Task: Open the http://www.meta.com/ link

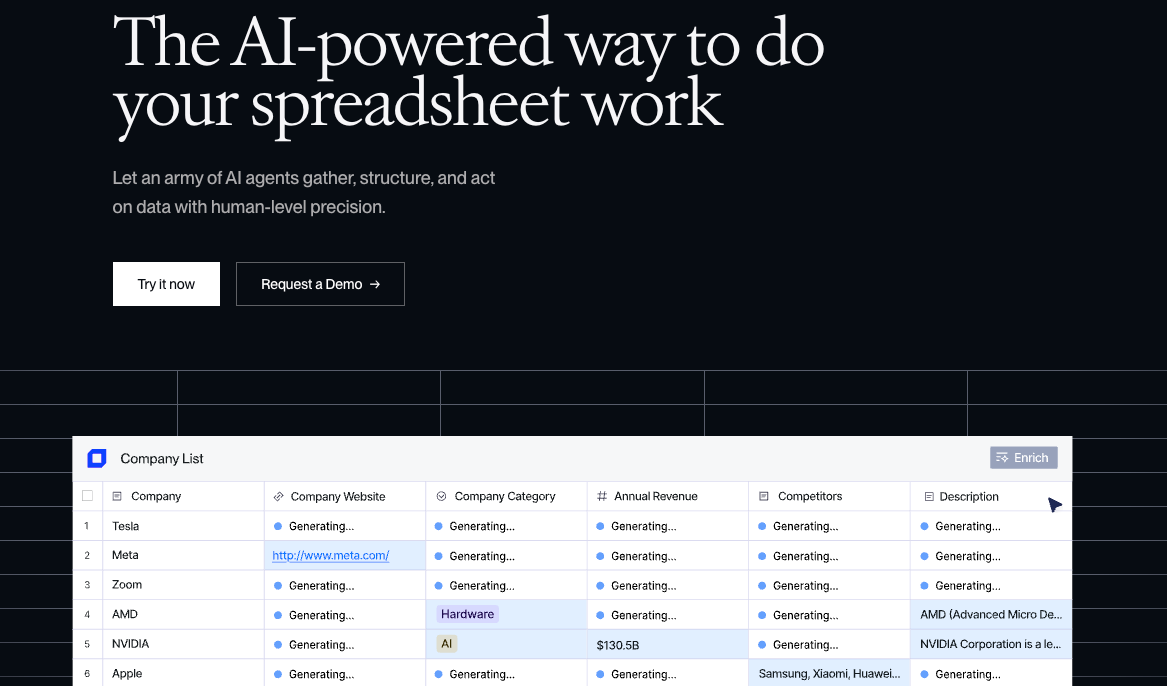Action: (330, 555)
